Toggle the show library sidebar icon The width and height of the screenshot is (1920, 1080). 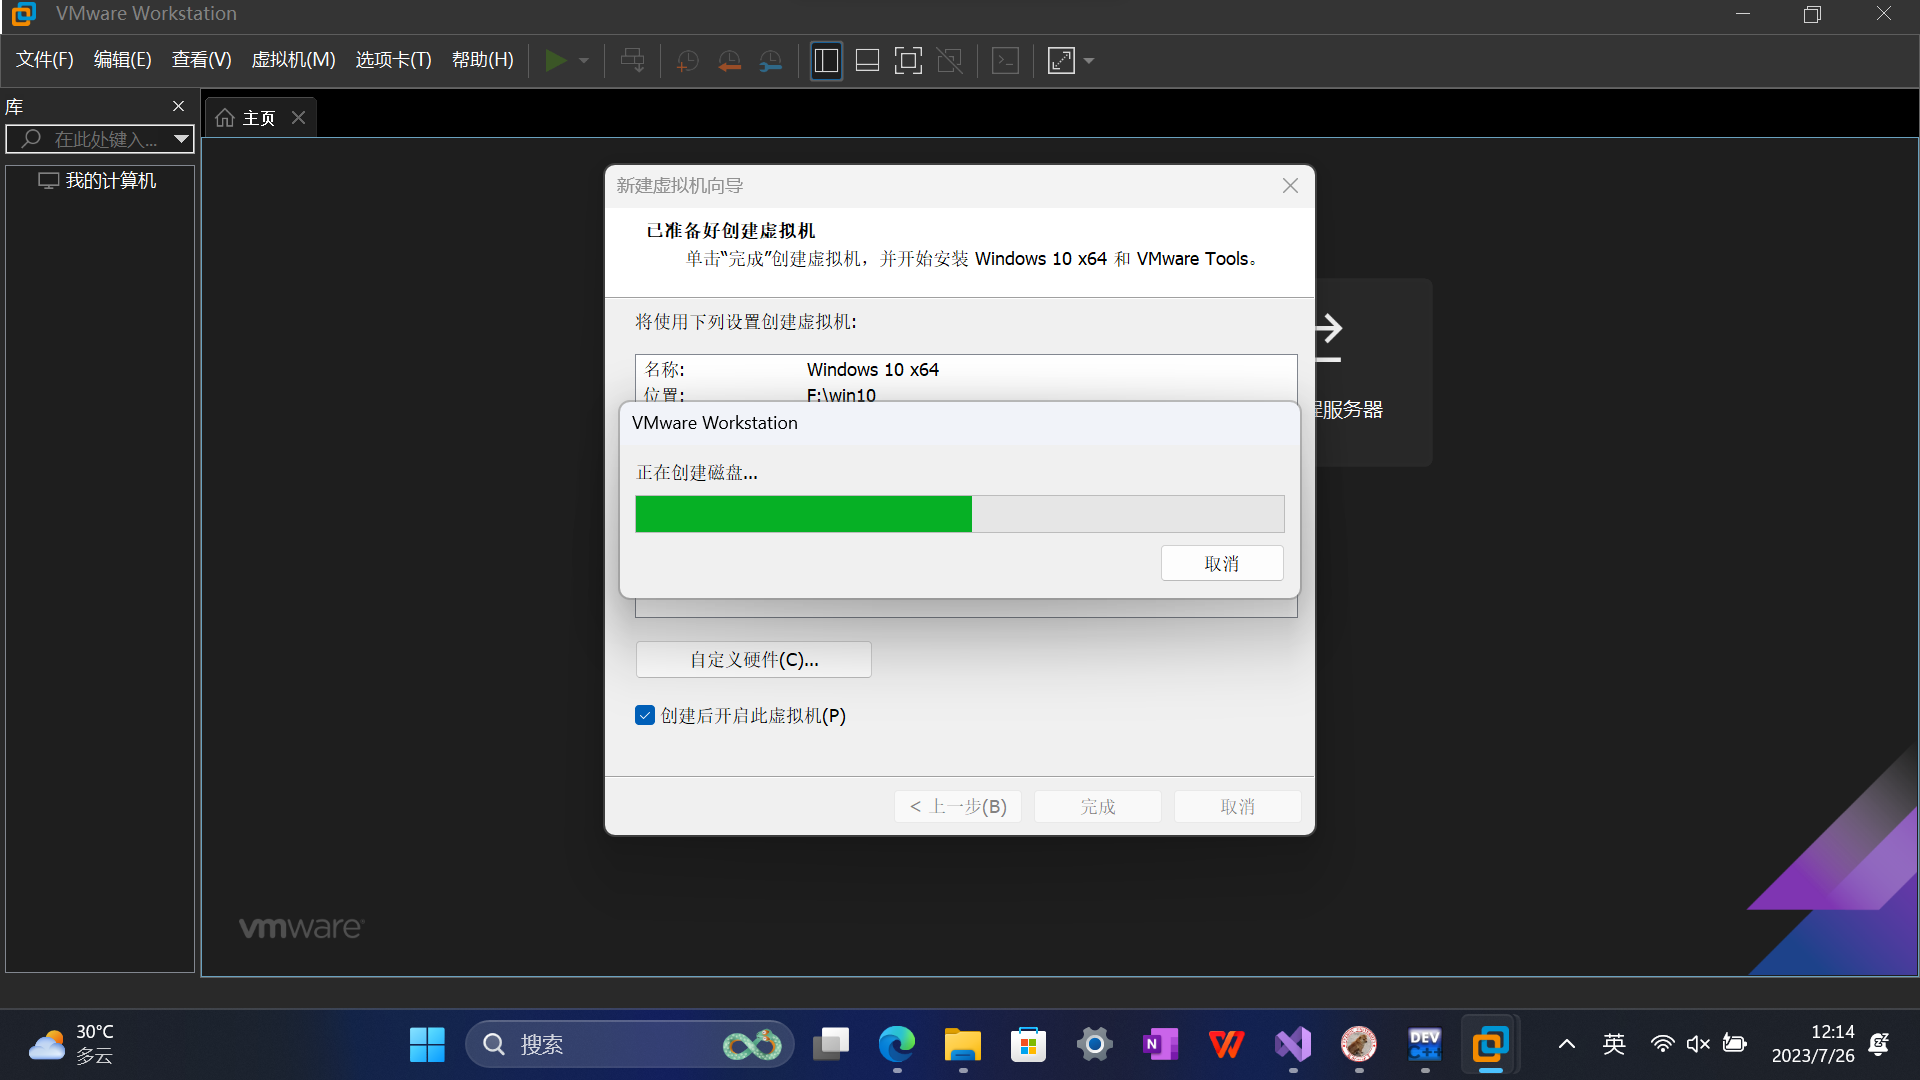click(826, 61)
